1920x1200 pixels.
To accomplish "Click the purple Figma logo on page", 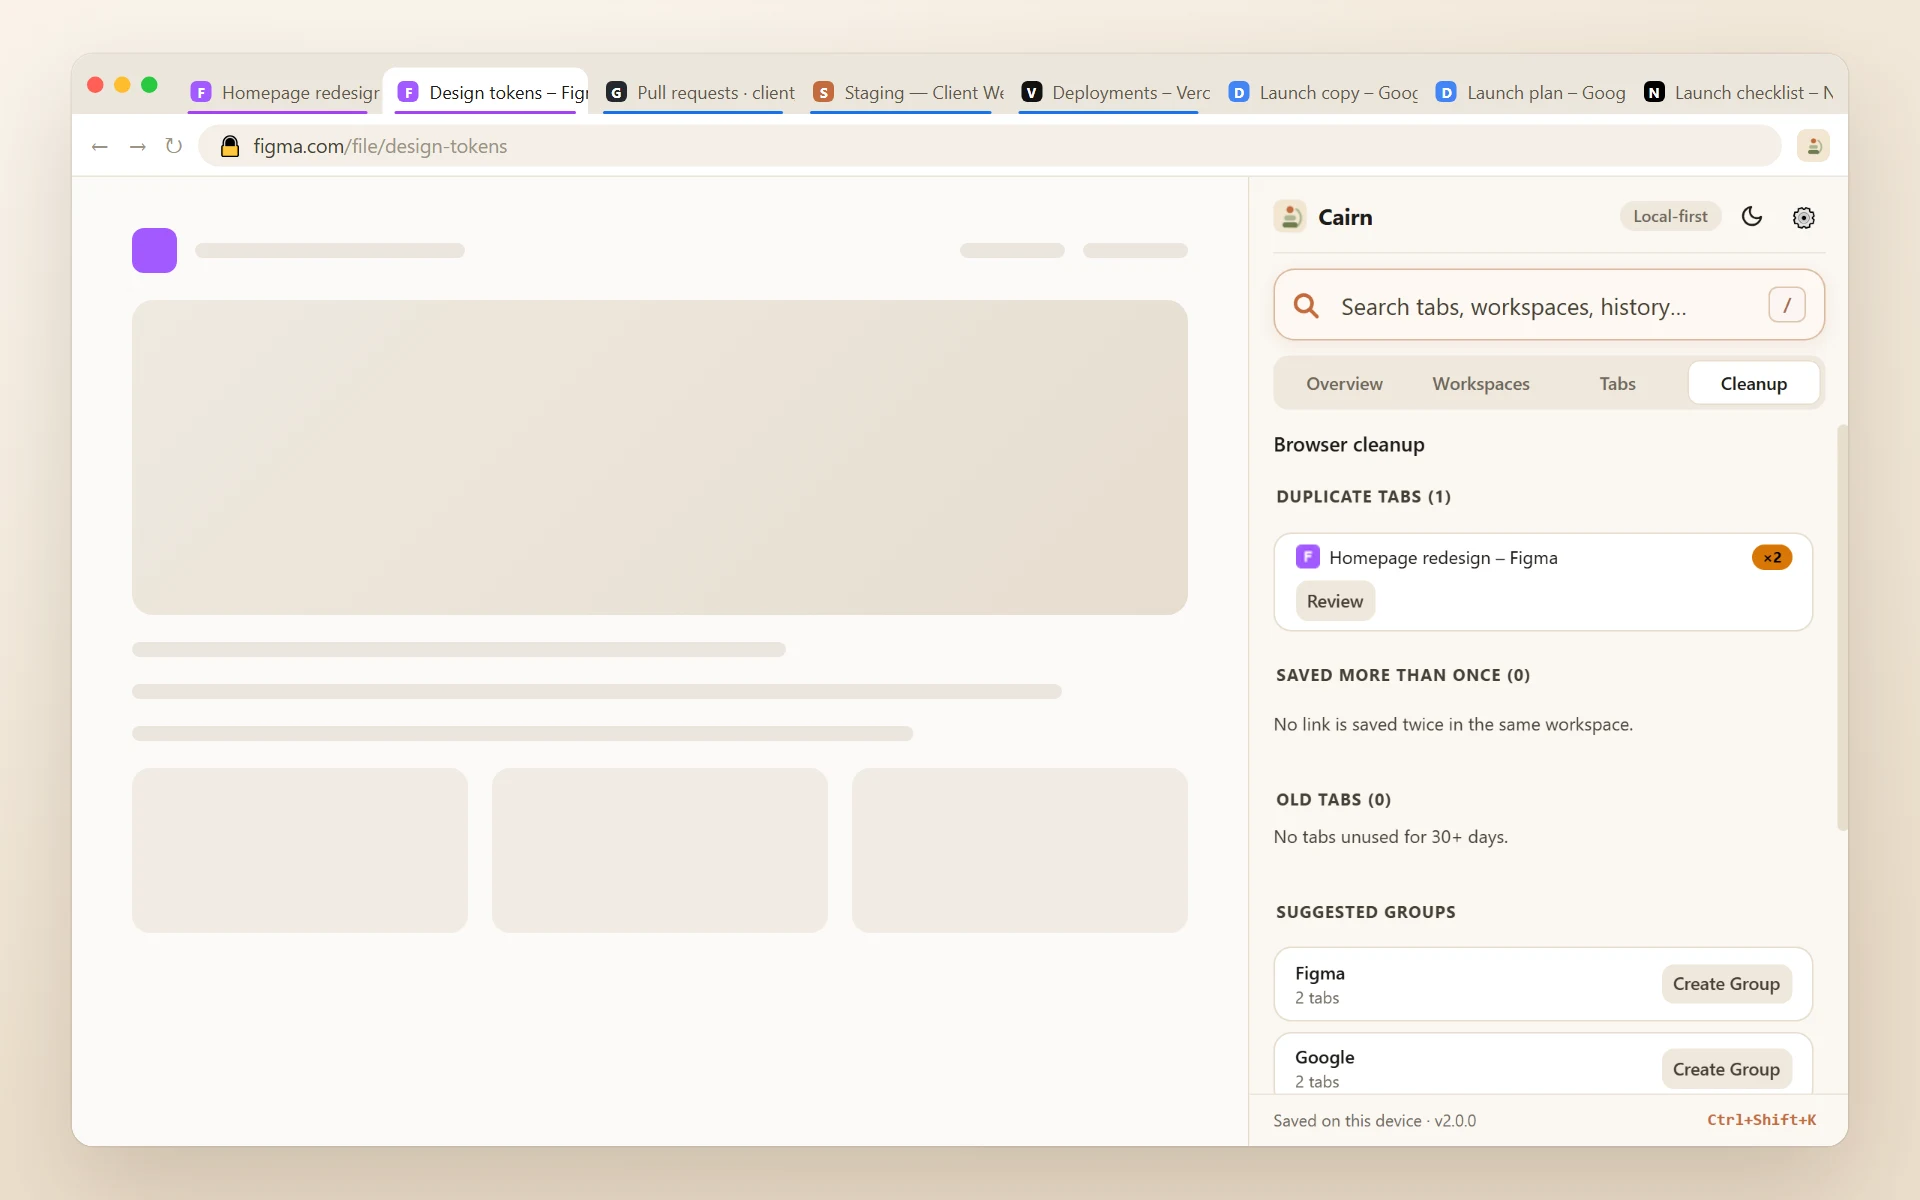I will 154,250.
